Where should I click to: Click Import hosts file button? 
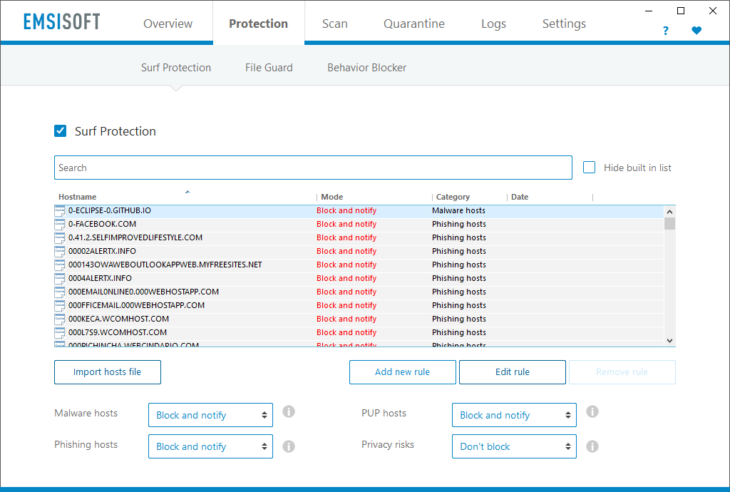click(108, 372)
